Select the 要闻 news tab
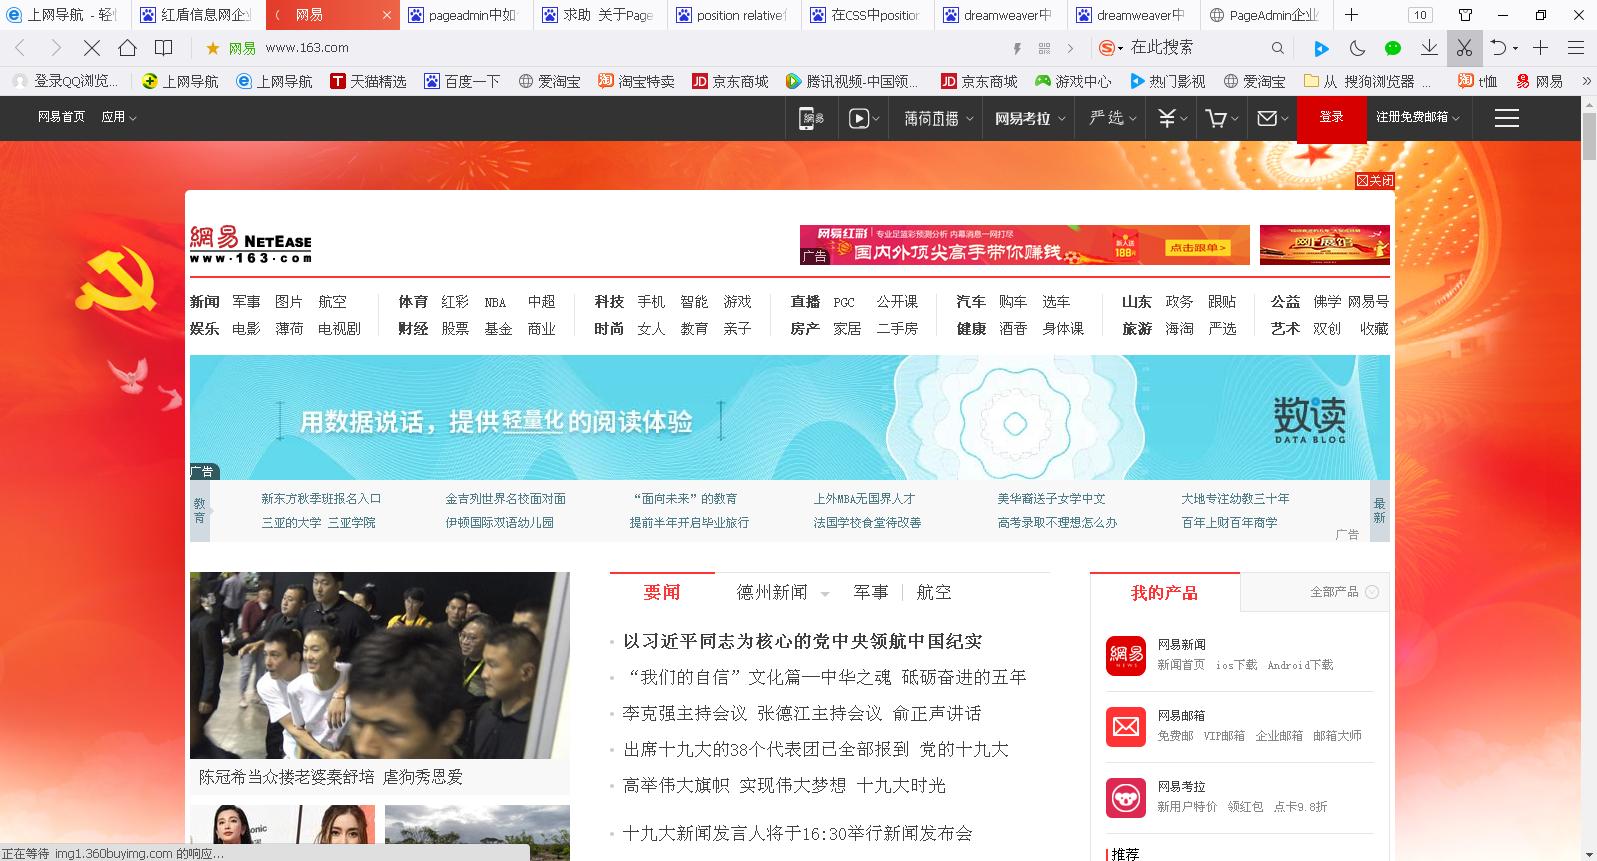This screenshot has width=1597, height=861. [662, 592]
